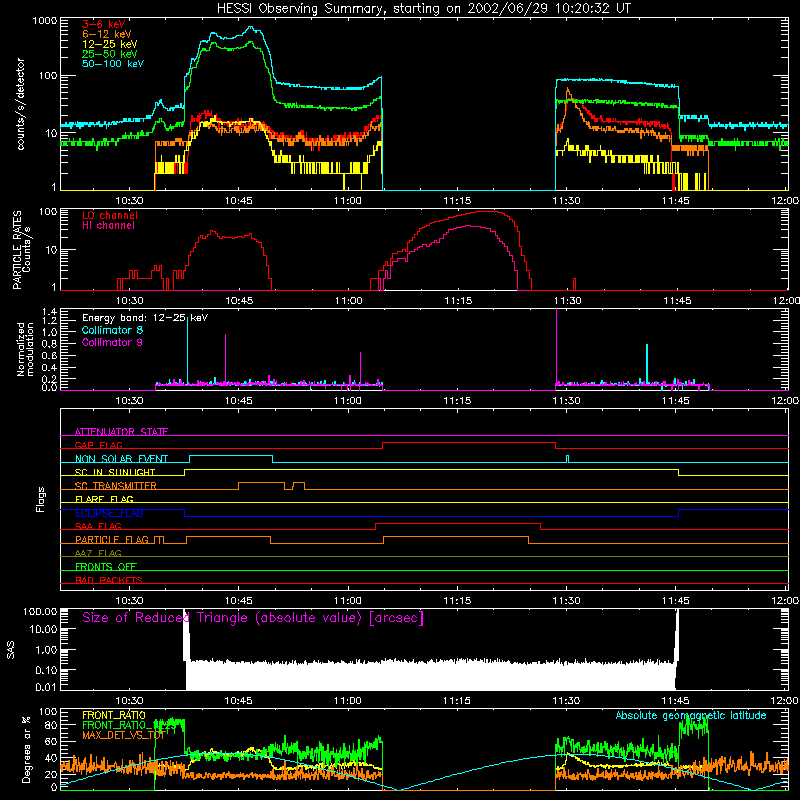
Task: Click the Energy band: 12-25 keV text
Action: [x=145, y=318]
